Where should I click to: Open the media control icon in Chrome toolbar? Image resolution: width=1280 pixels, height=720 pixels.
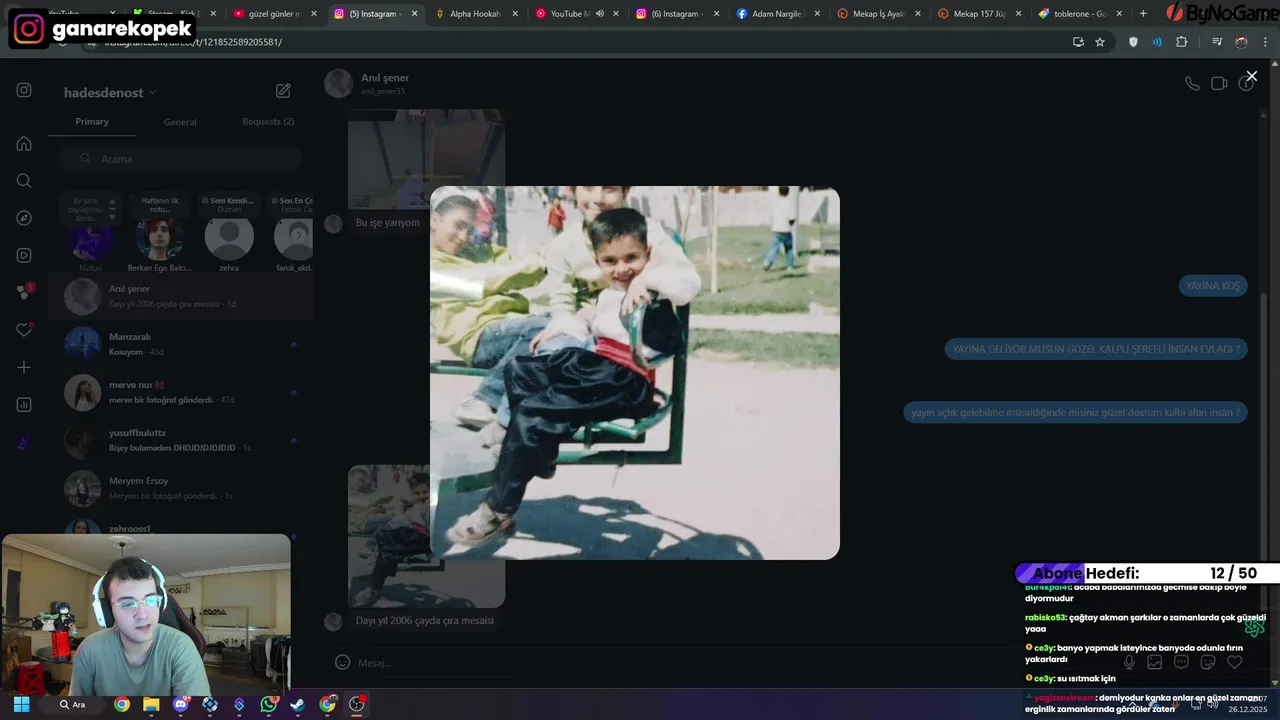[x=1217, y=42]
